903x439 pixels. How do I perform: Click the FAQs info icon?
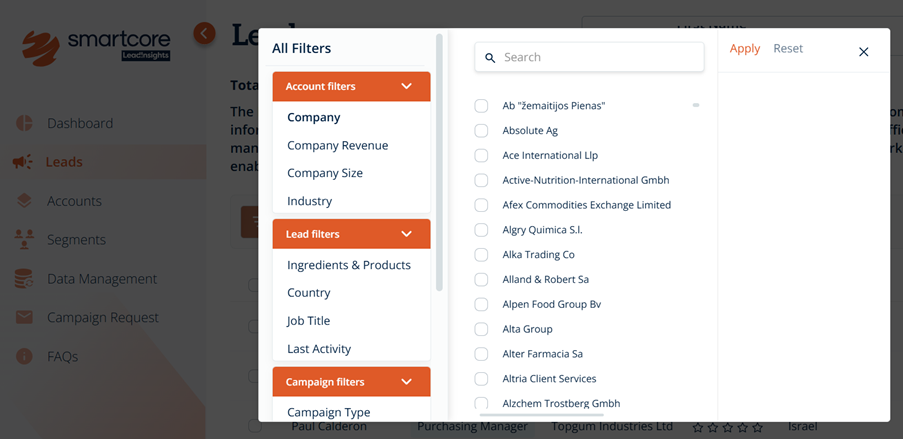(x=25, y=356)
